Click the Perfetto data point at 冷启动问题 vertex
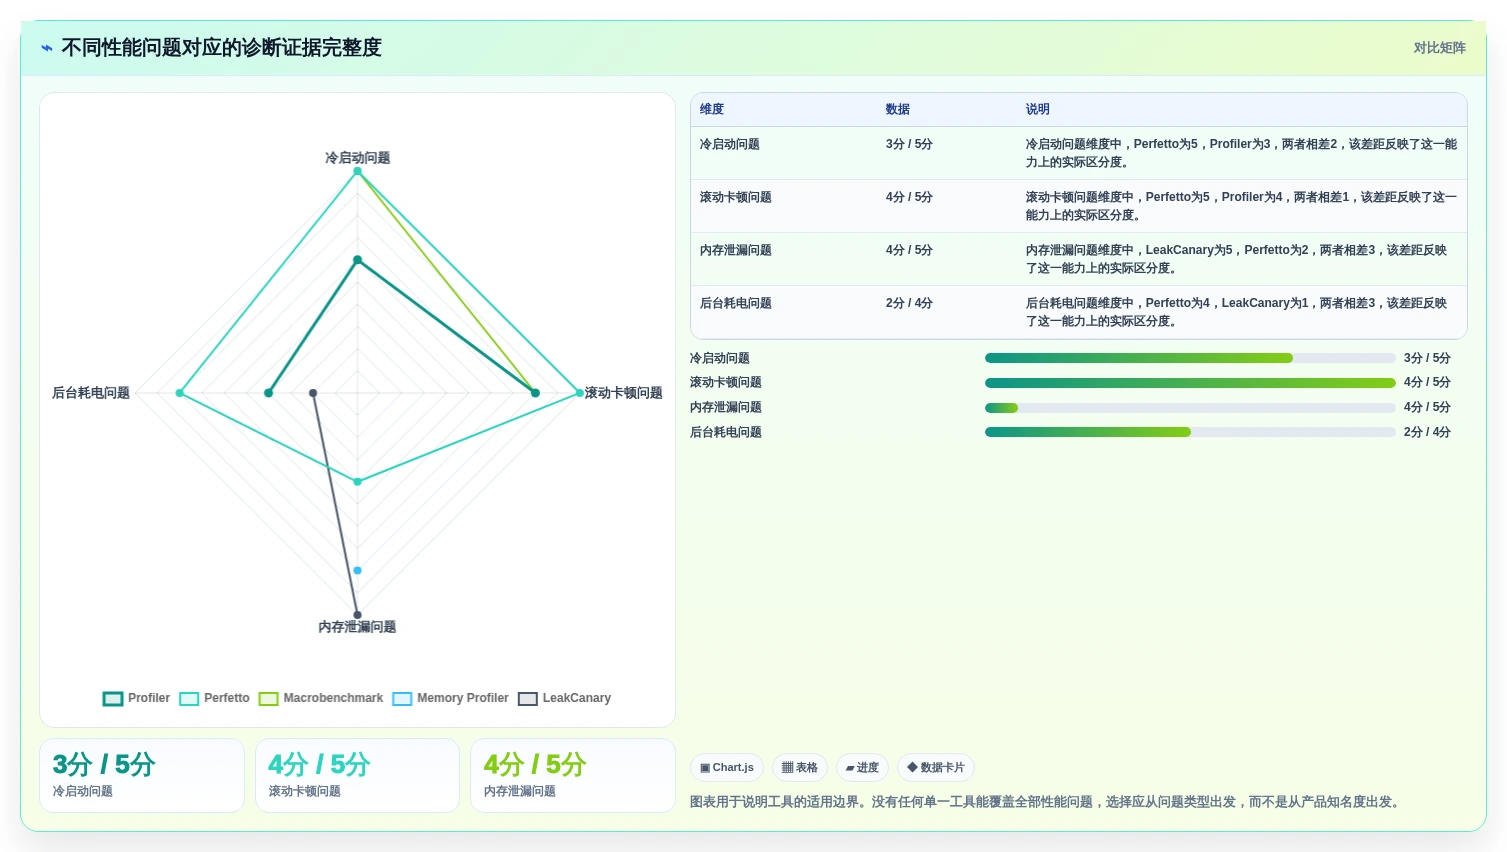1507x852 pixels. click(x=357, y=171)
